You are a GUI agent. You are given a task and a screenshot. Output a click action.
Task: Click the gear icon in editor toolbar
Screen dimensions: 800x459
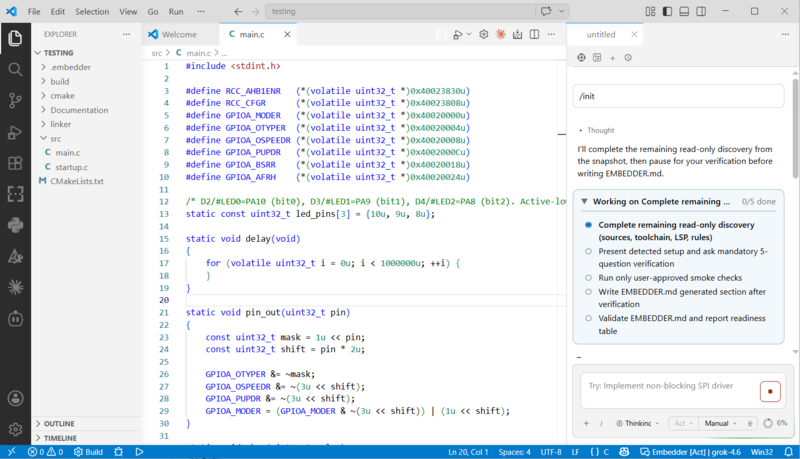click(x=484, y=34)
